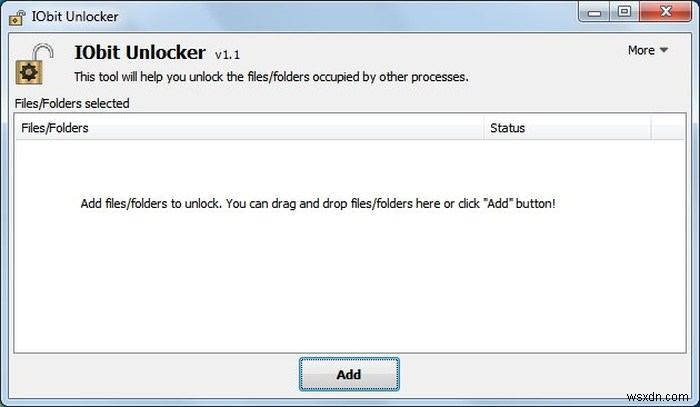
Task: Maximize the IObit Unlocker window
Action: point(625,12)
